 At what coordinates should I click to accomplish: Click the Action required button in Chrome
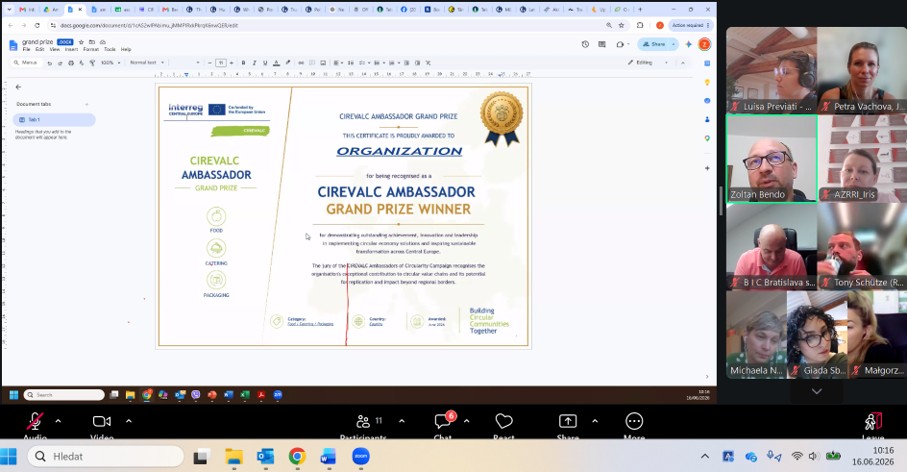(x=691, y=25)
